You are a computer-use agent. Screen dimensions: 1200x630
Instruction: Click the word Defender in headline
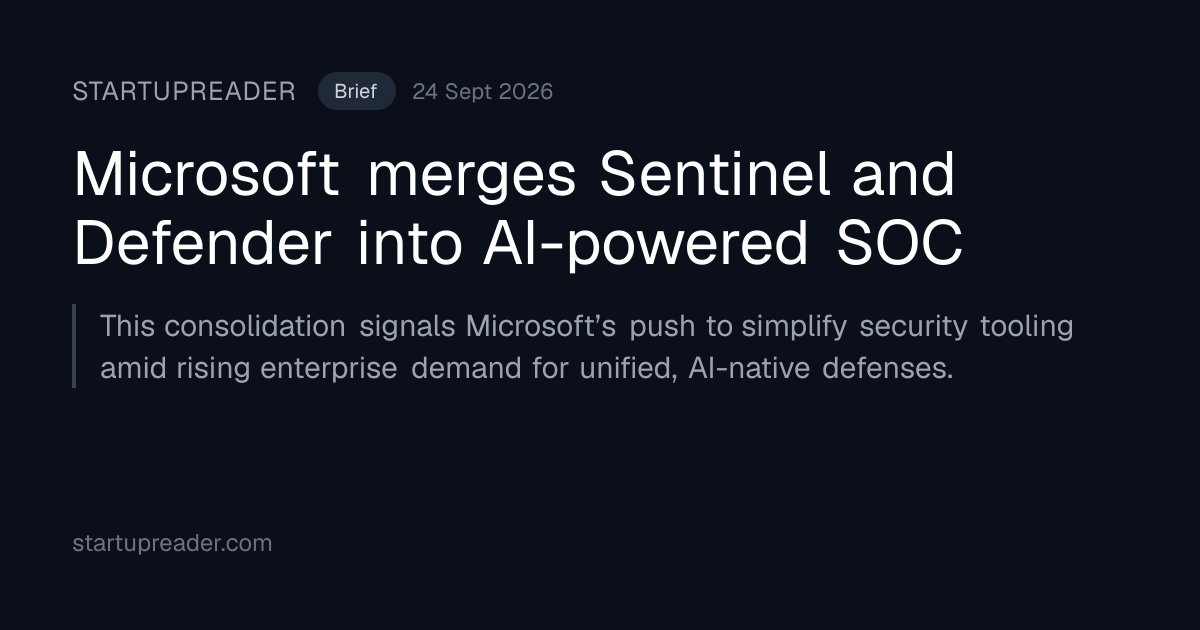click(202, 244)
